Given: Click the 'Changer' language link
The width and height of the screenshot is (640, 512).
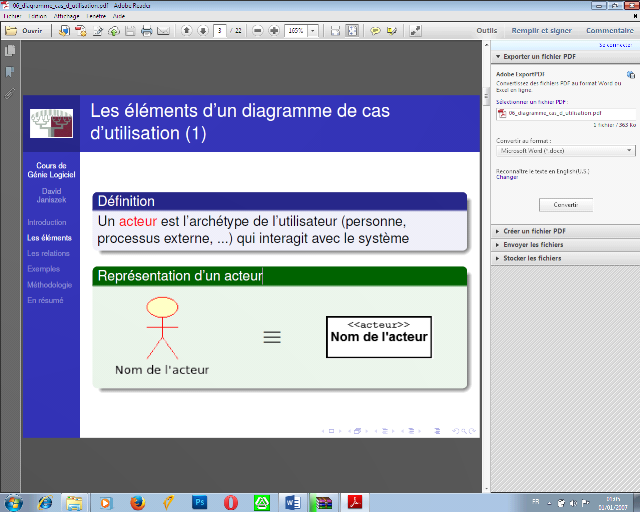Looking at the screenshot, I should pos(506,177).
